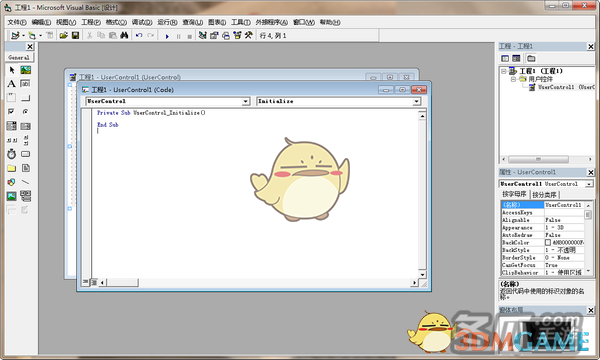Select the Timer control tool
This screenshot has width=600, height=360.
tap(11, 154)
